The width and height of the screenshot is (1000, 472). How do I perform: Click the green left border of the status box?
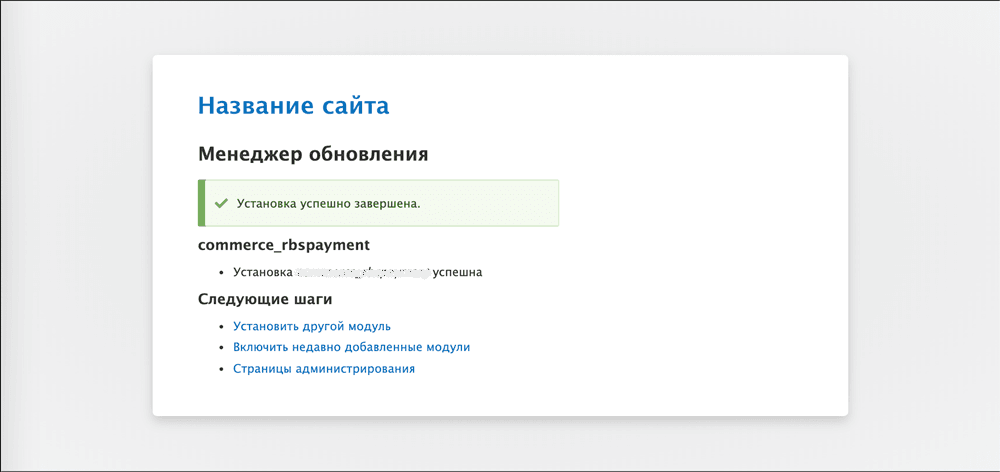(x=201, y=203)
